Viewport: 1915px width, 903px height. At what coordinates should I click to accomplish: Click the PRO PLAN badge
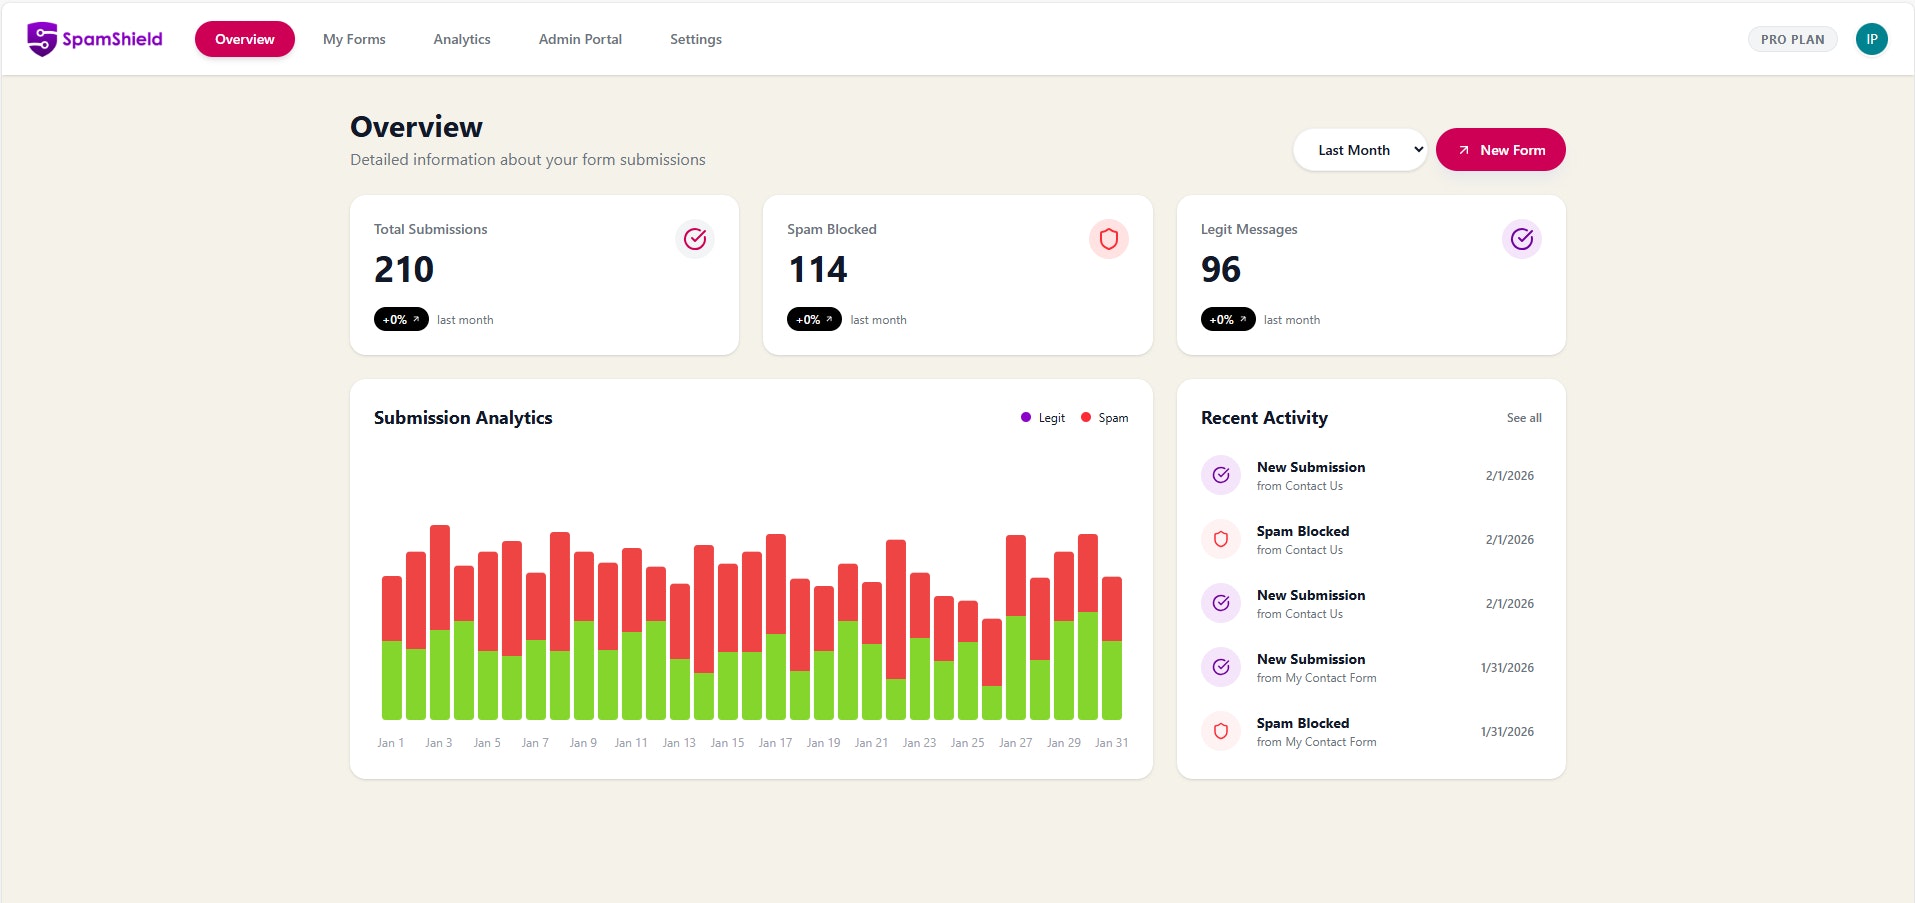(1791, 39)
